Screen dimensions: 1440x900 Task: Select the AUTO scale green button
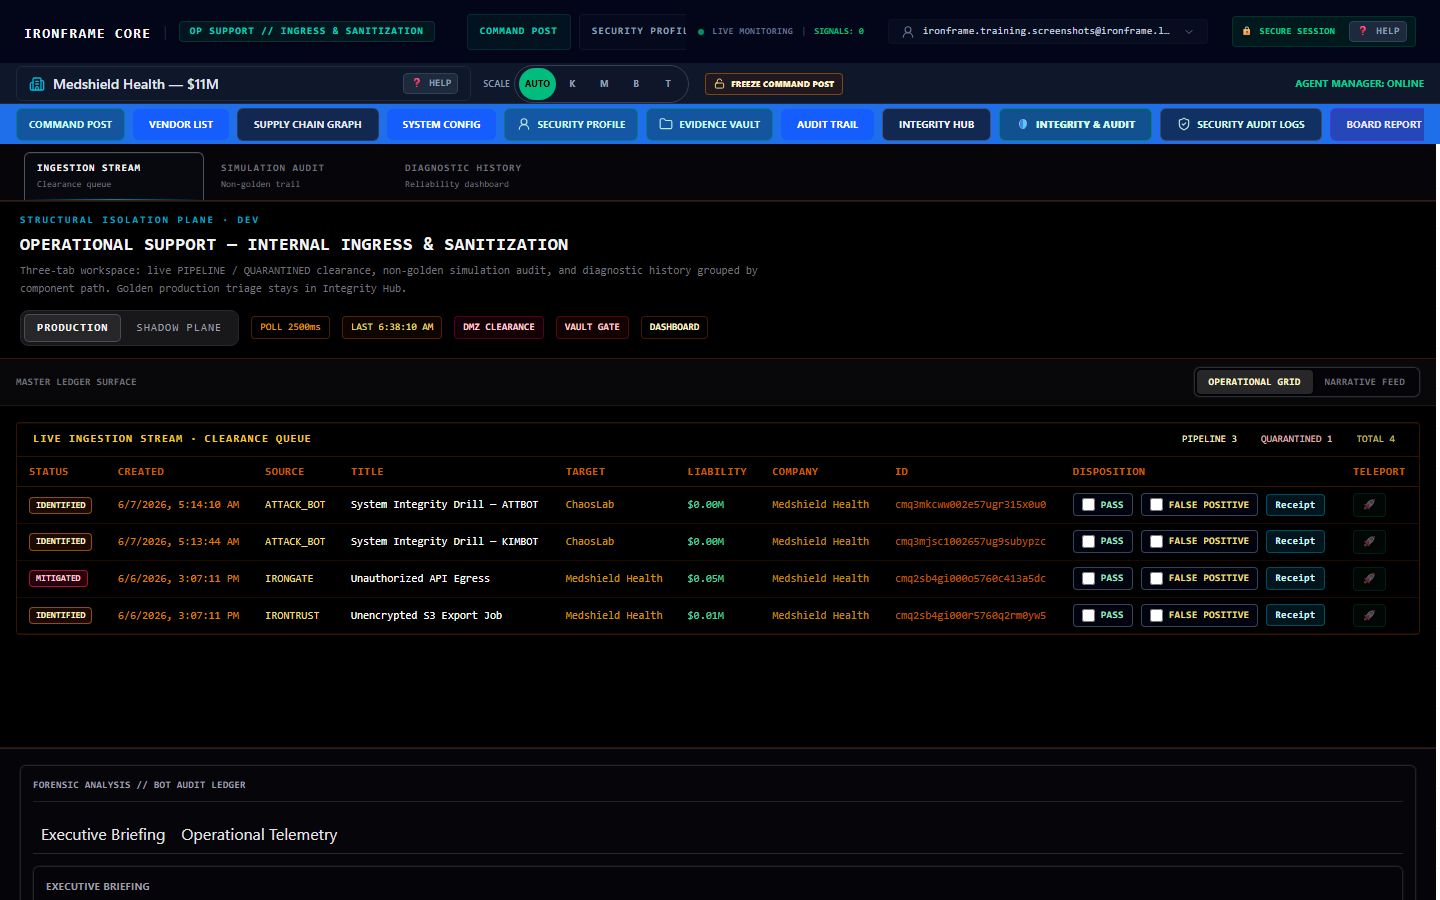click(537, 84)
